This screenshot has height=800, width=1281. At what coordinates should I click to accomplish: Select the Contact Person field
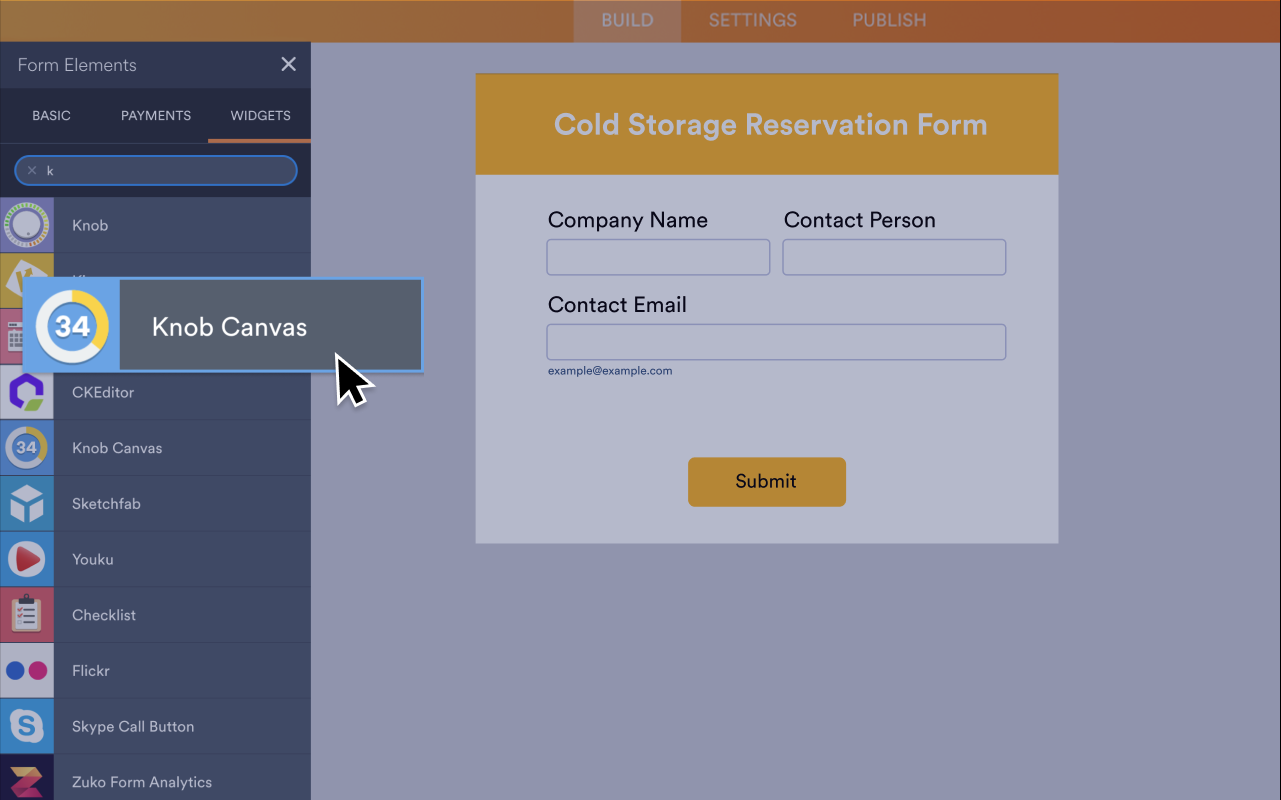pyautogui.click(x=893, y=257)
